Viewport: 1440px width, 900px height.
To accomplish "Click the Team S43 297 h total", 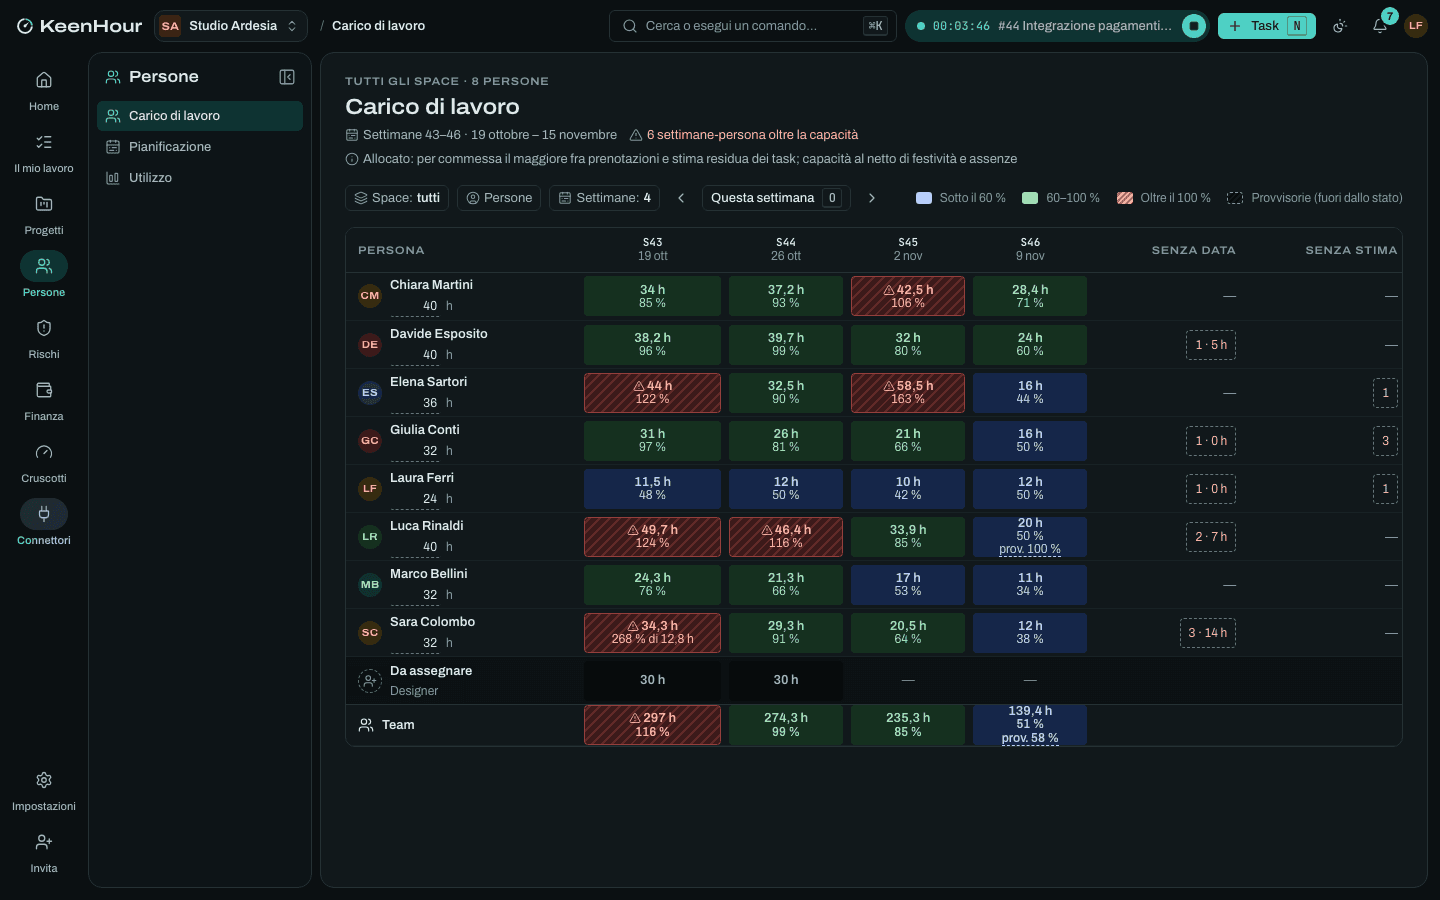I will pos(652,725).
